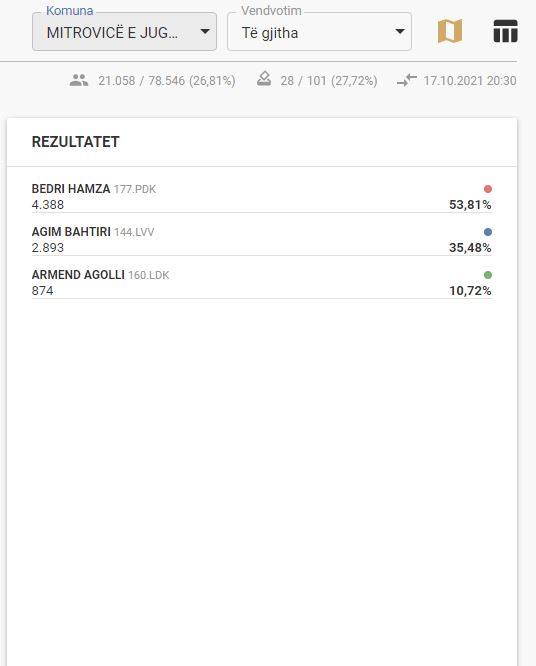Open the map view icon
The height and width of the screenshot is (666, 536).
pyautogui.click(x=450, y=31)
